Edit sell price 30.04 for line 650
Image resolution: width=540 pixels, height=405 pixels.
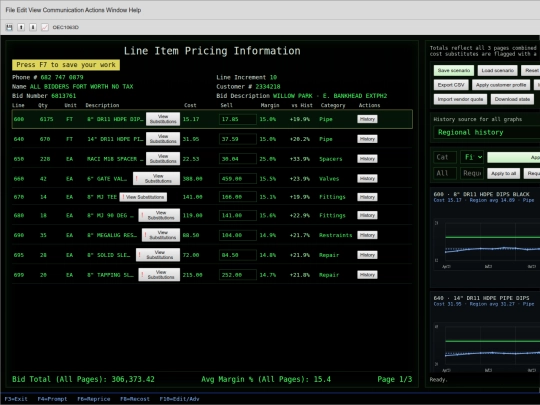click(x=238, y=159)
